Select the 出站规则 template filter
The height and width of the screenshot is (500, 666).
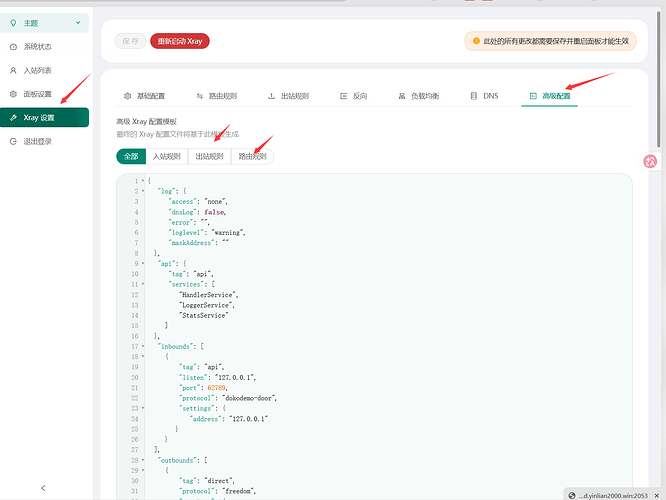209,156
